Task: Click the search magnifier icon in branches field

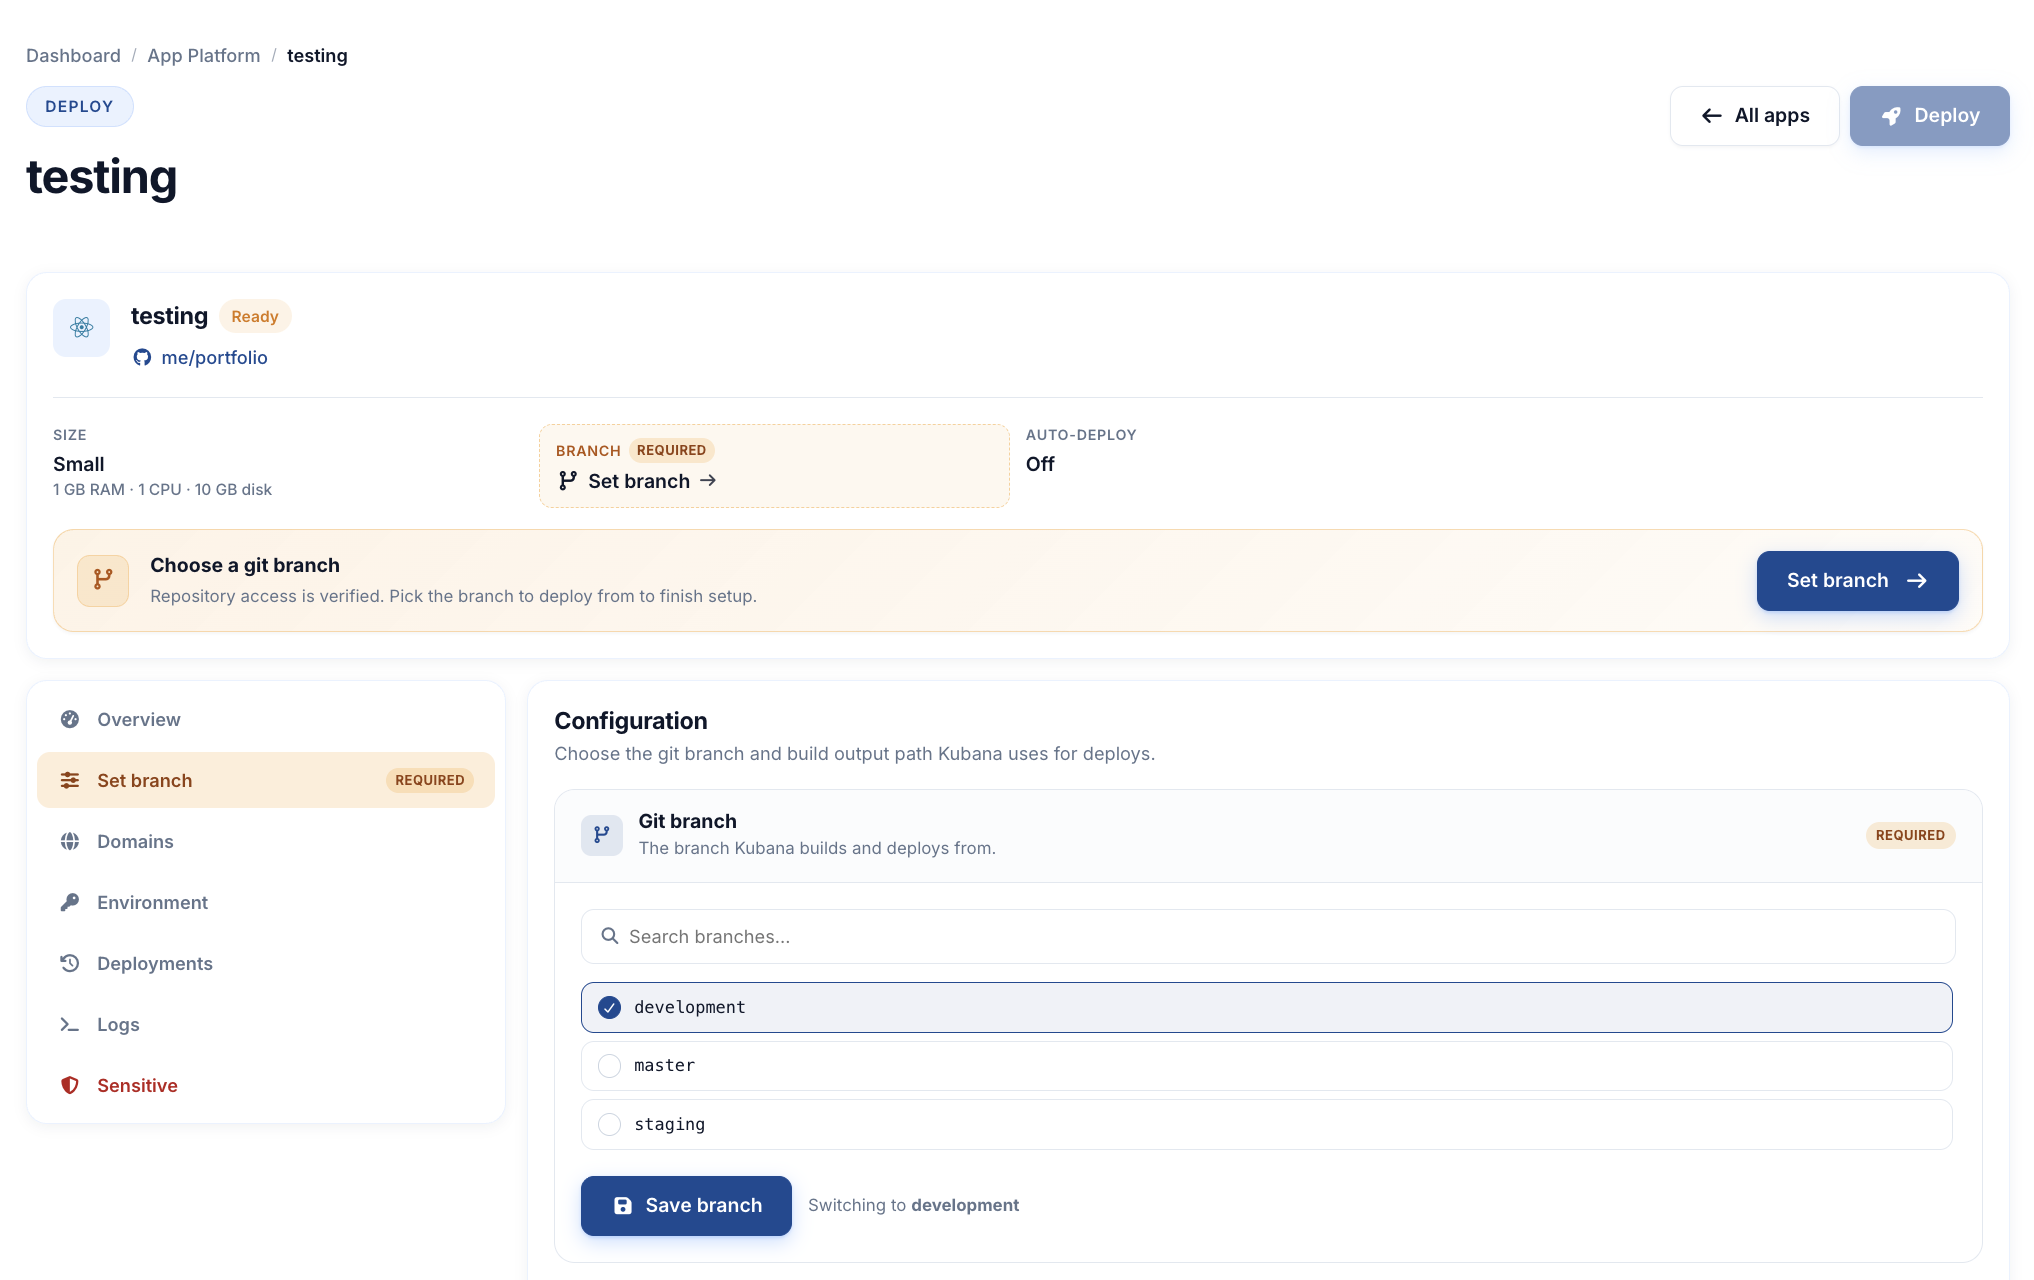Action: [609, 936]
